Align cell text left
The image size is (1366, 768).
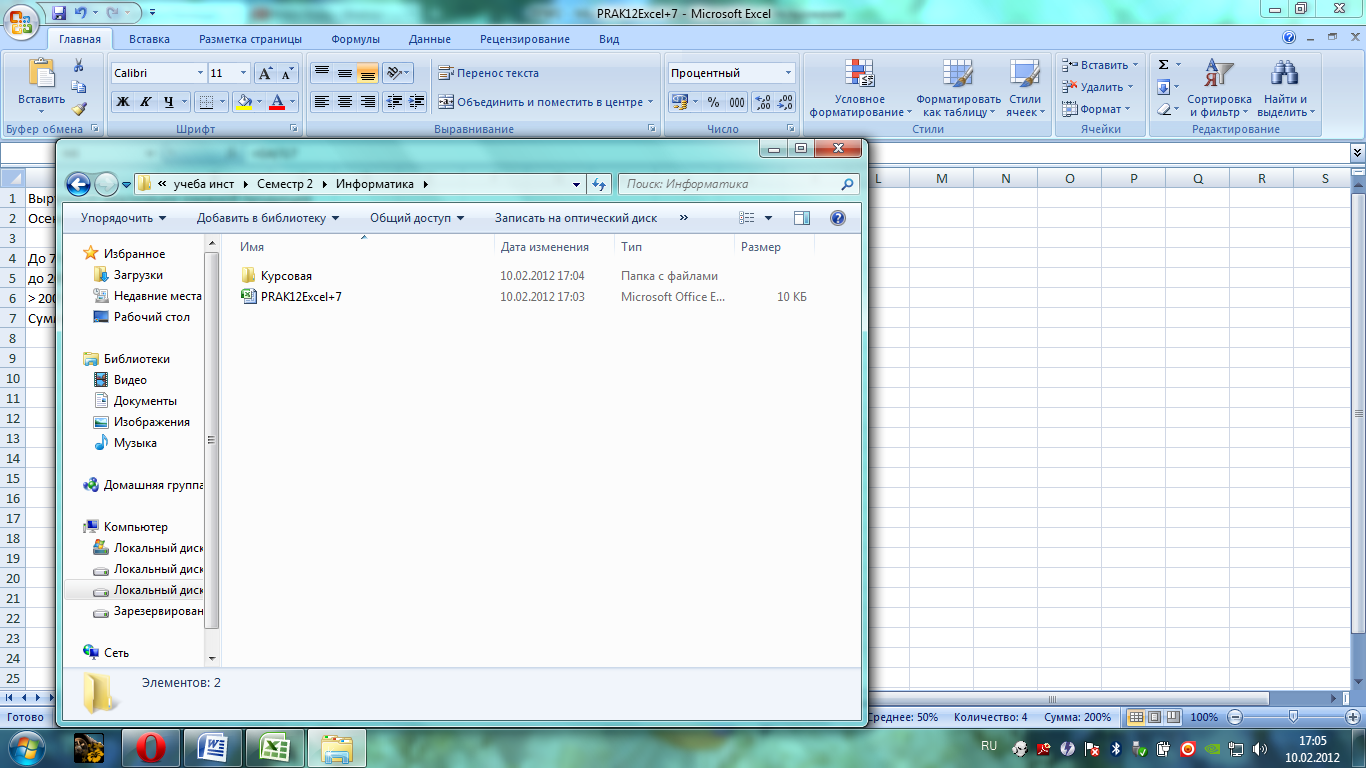click(321, 102)
